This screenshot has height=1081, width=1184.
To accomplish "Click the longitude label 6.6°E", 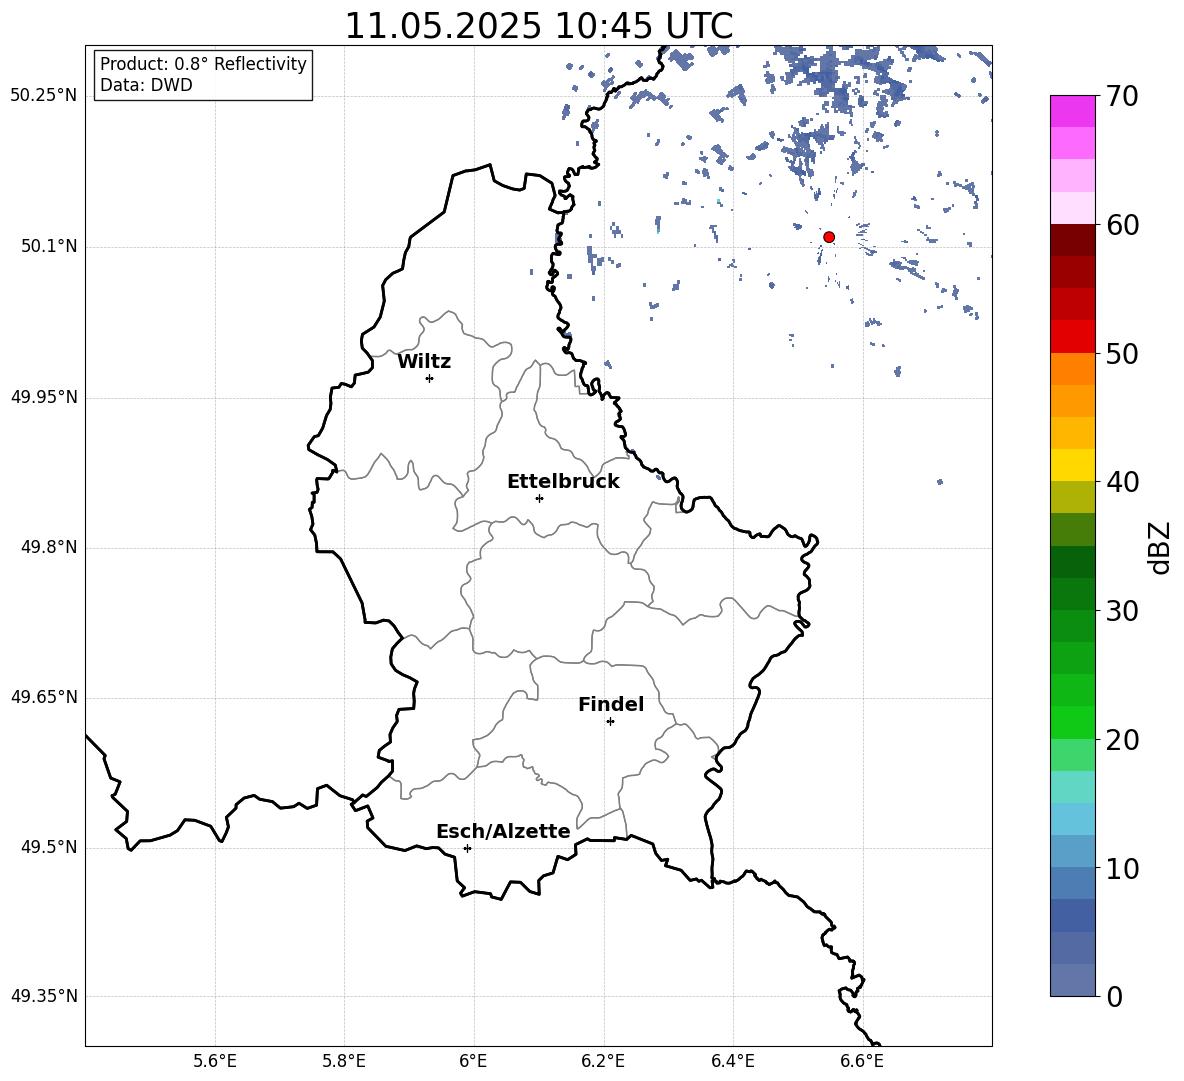I will [x=862, y=1061].
